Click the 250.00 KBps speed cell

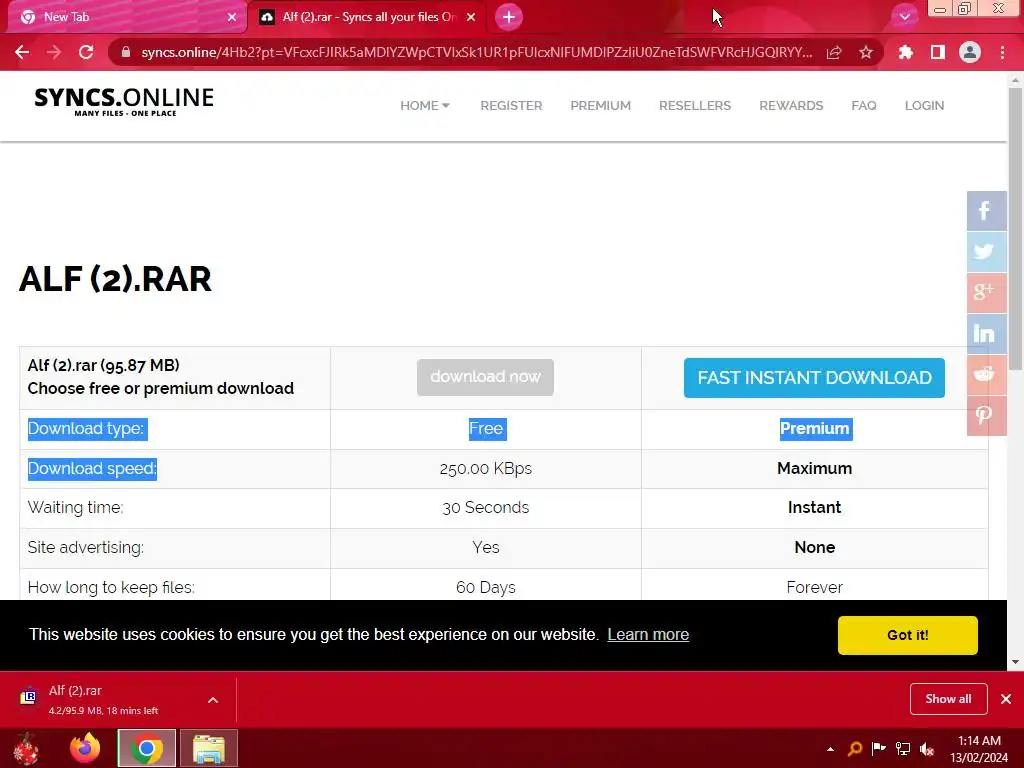(485, 468)
